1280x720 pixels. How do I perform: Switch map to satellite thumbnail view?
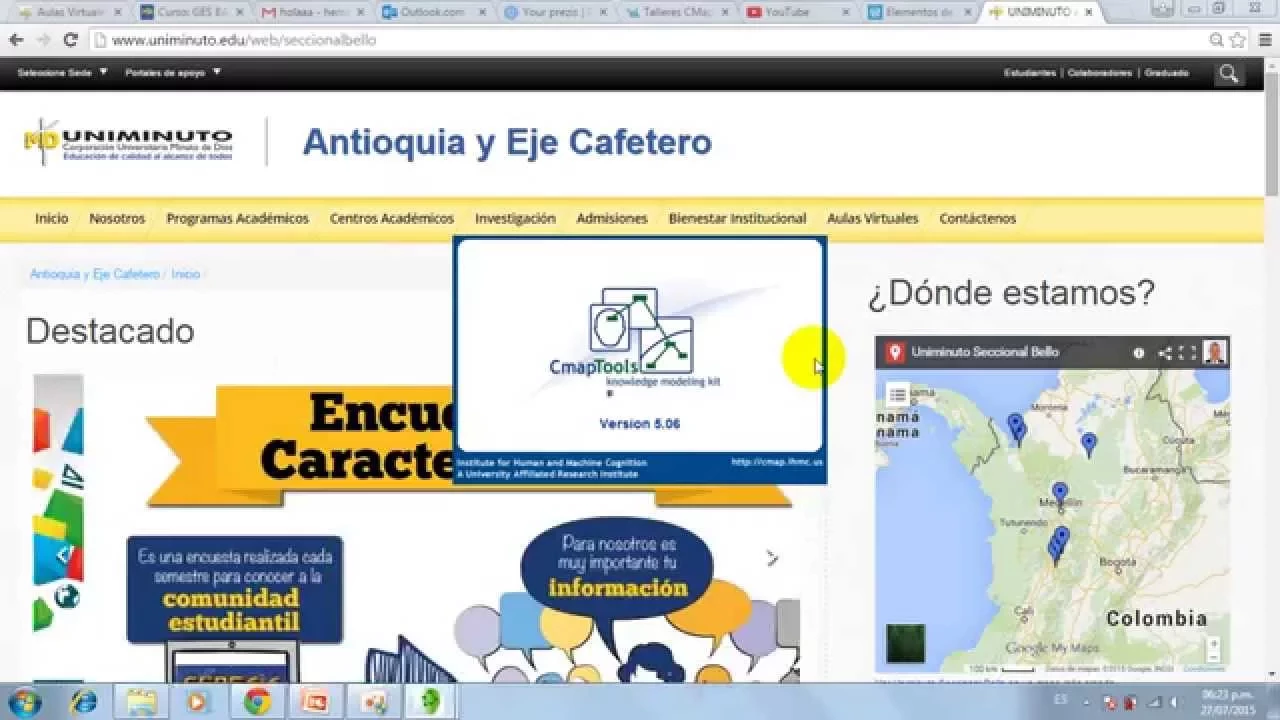(905, 644)
